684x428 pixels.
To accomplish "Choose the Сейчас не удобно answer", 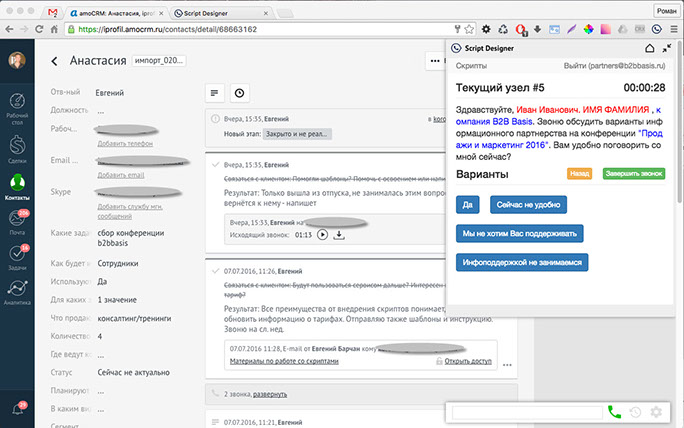I will pos(528,204).
